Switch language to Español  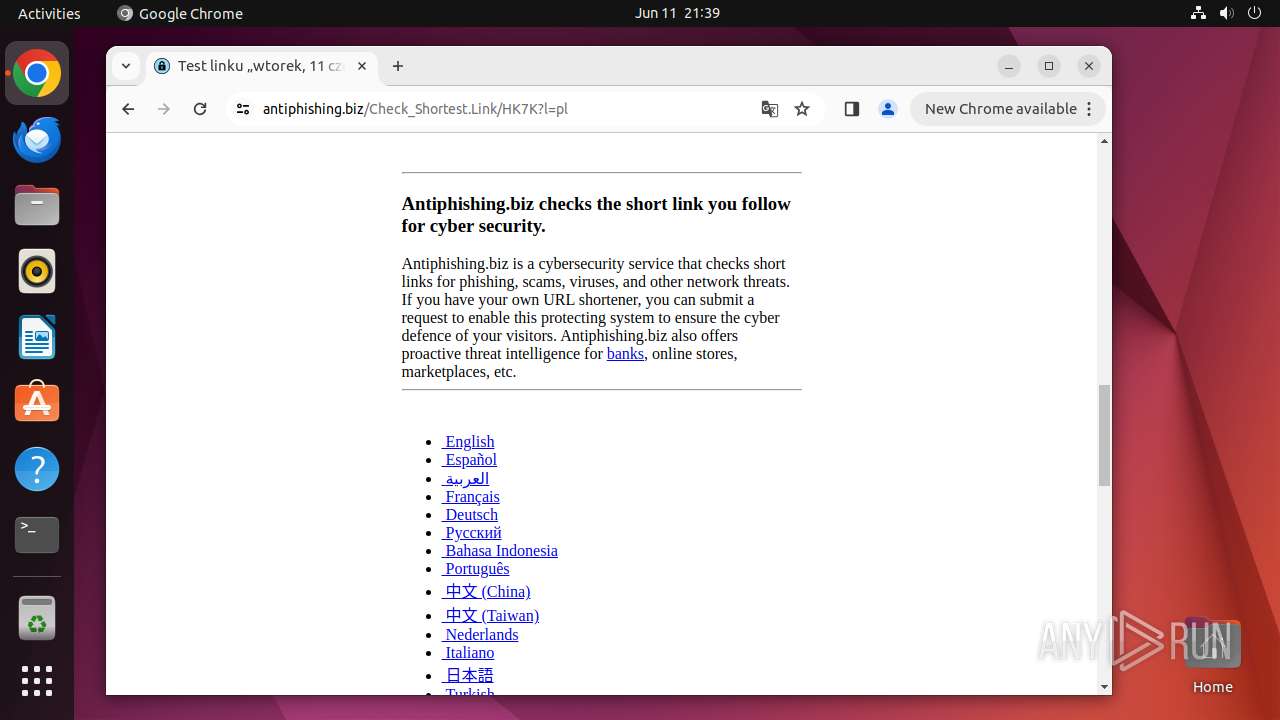point(470,459)
